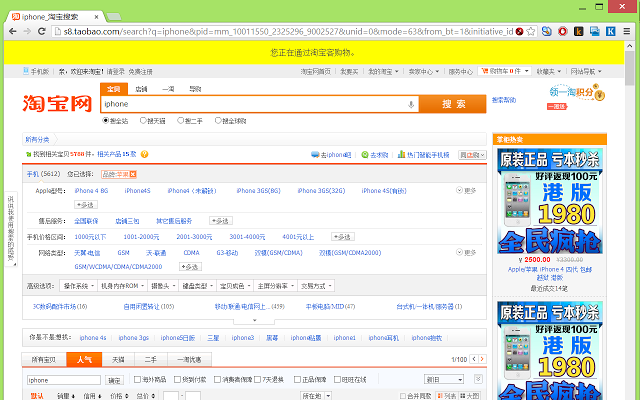Close the iphone_淘宝搜索 browser tab
Screen dimensions: 640x400
96,17
